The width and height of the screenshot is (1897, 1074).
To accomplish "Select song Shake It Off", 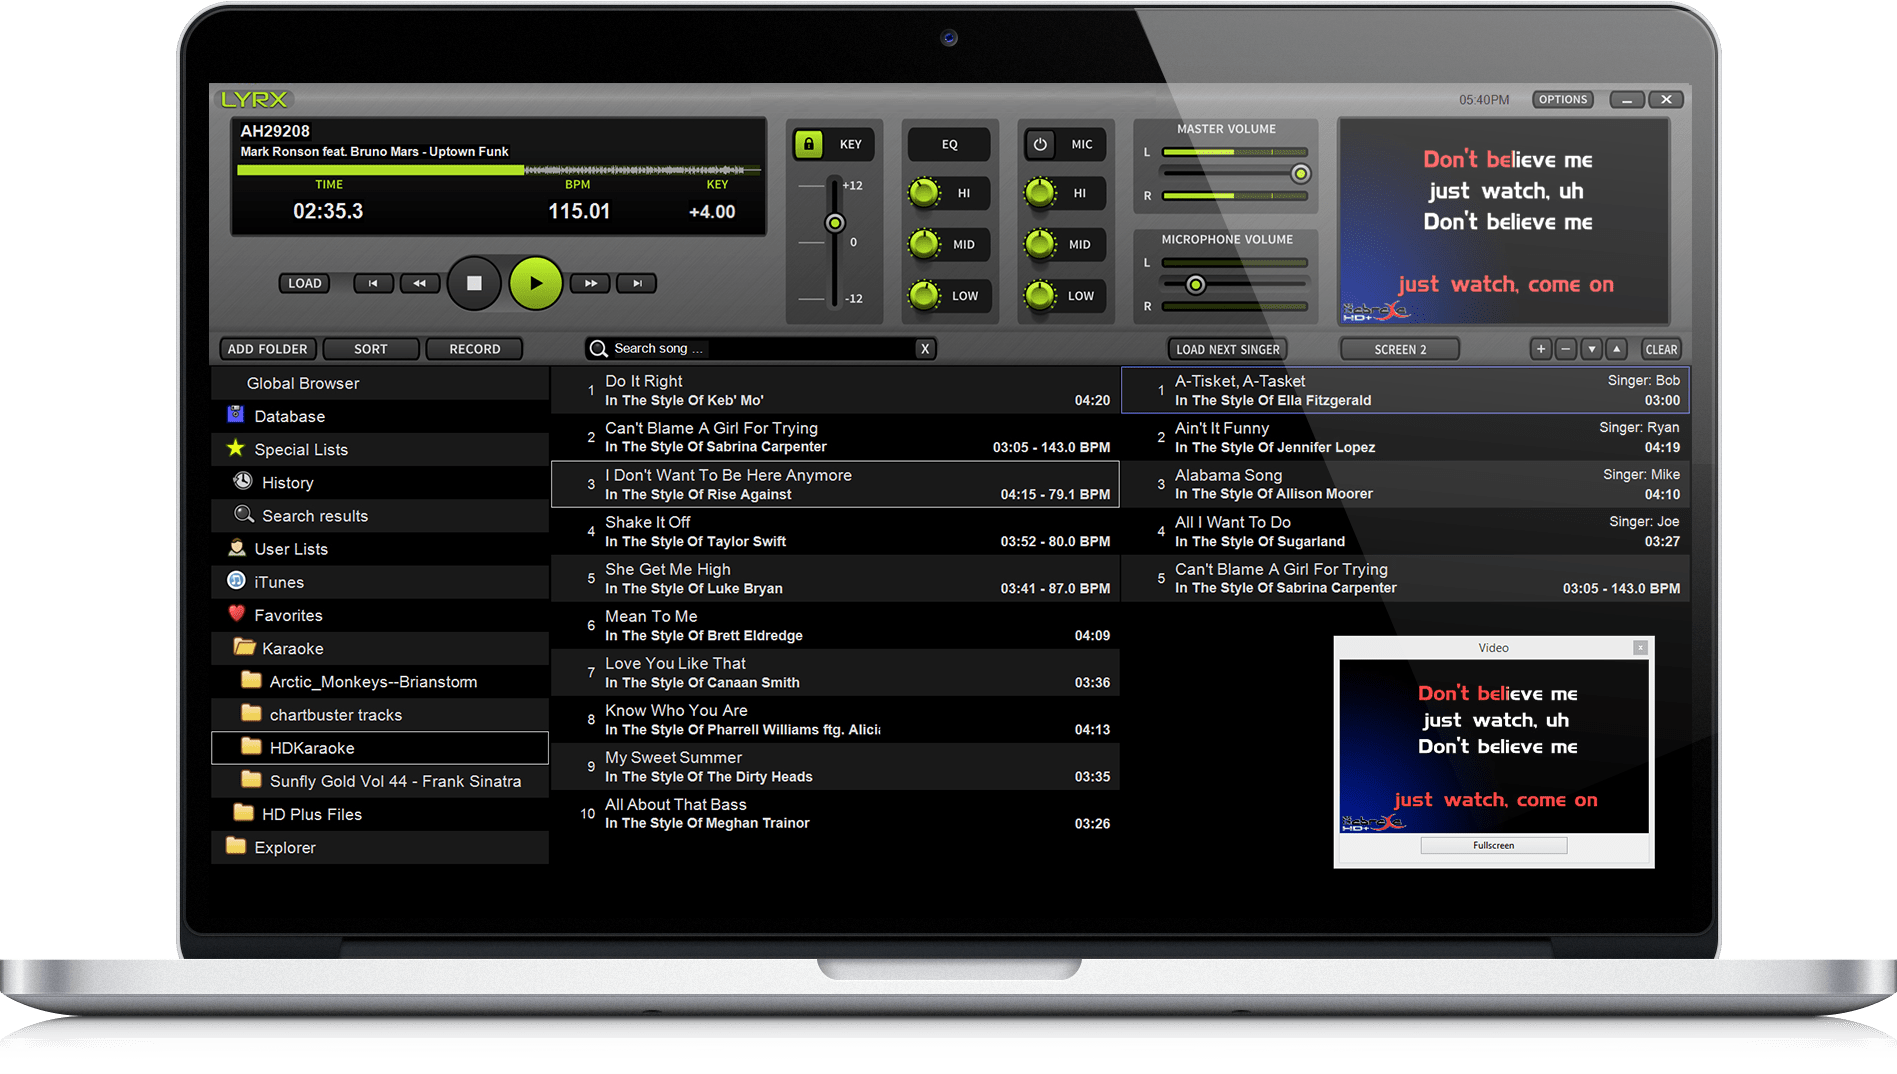I will [x=835, y=531].
